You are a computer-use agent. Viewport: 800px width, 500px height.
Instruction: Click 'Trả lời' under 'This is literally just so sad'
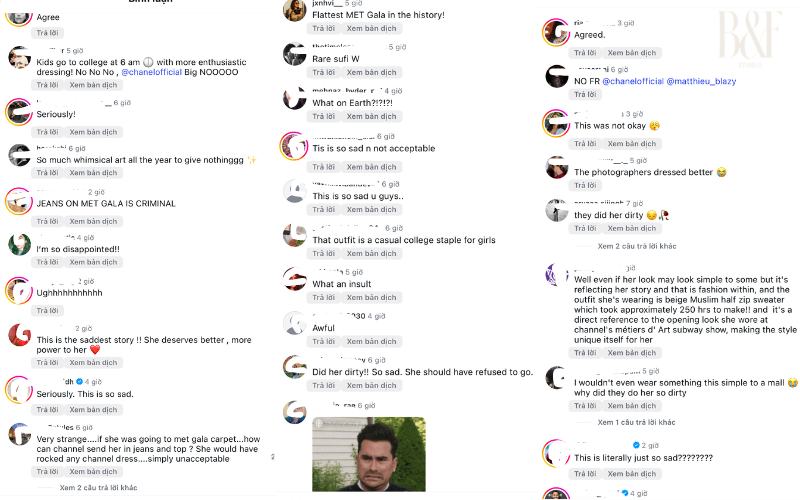click(585, 473)
